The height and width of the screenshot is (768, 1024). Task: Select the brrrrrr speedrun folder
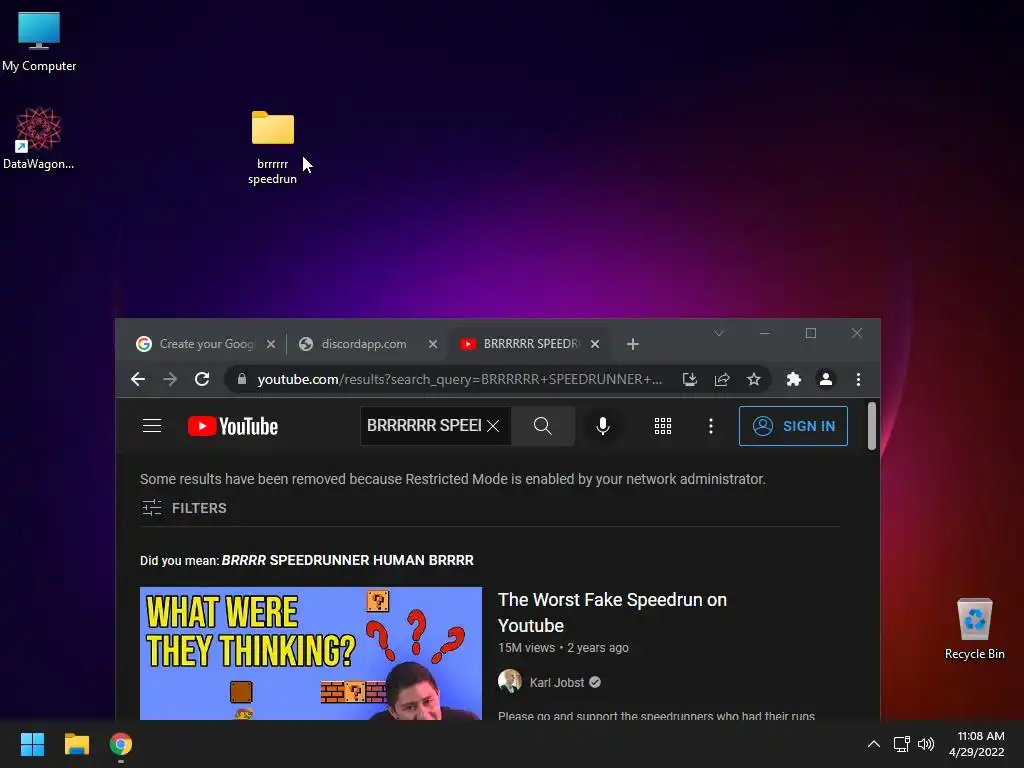[272, 147]
